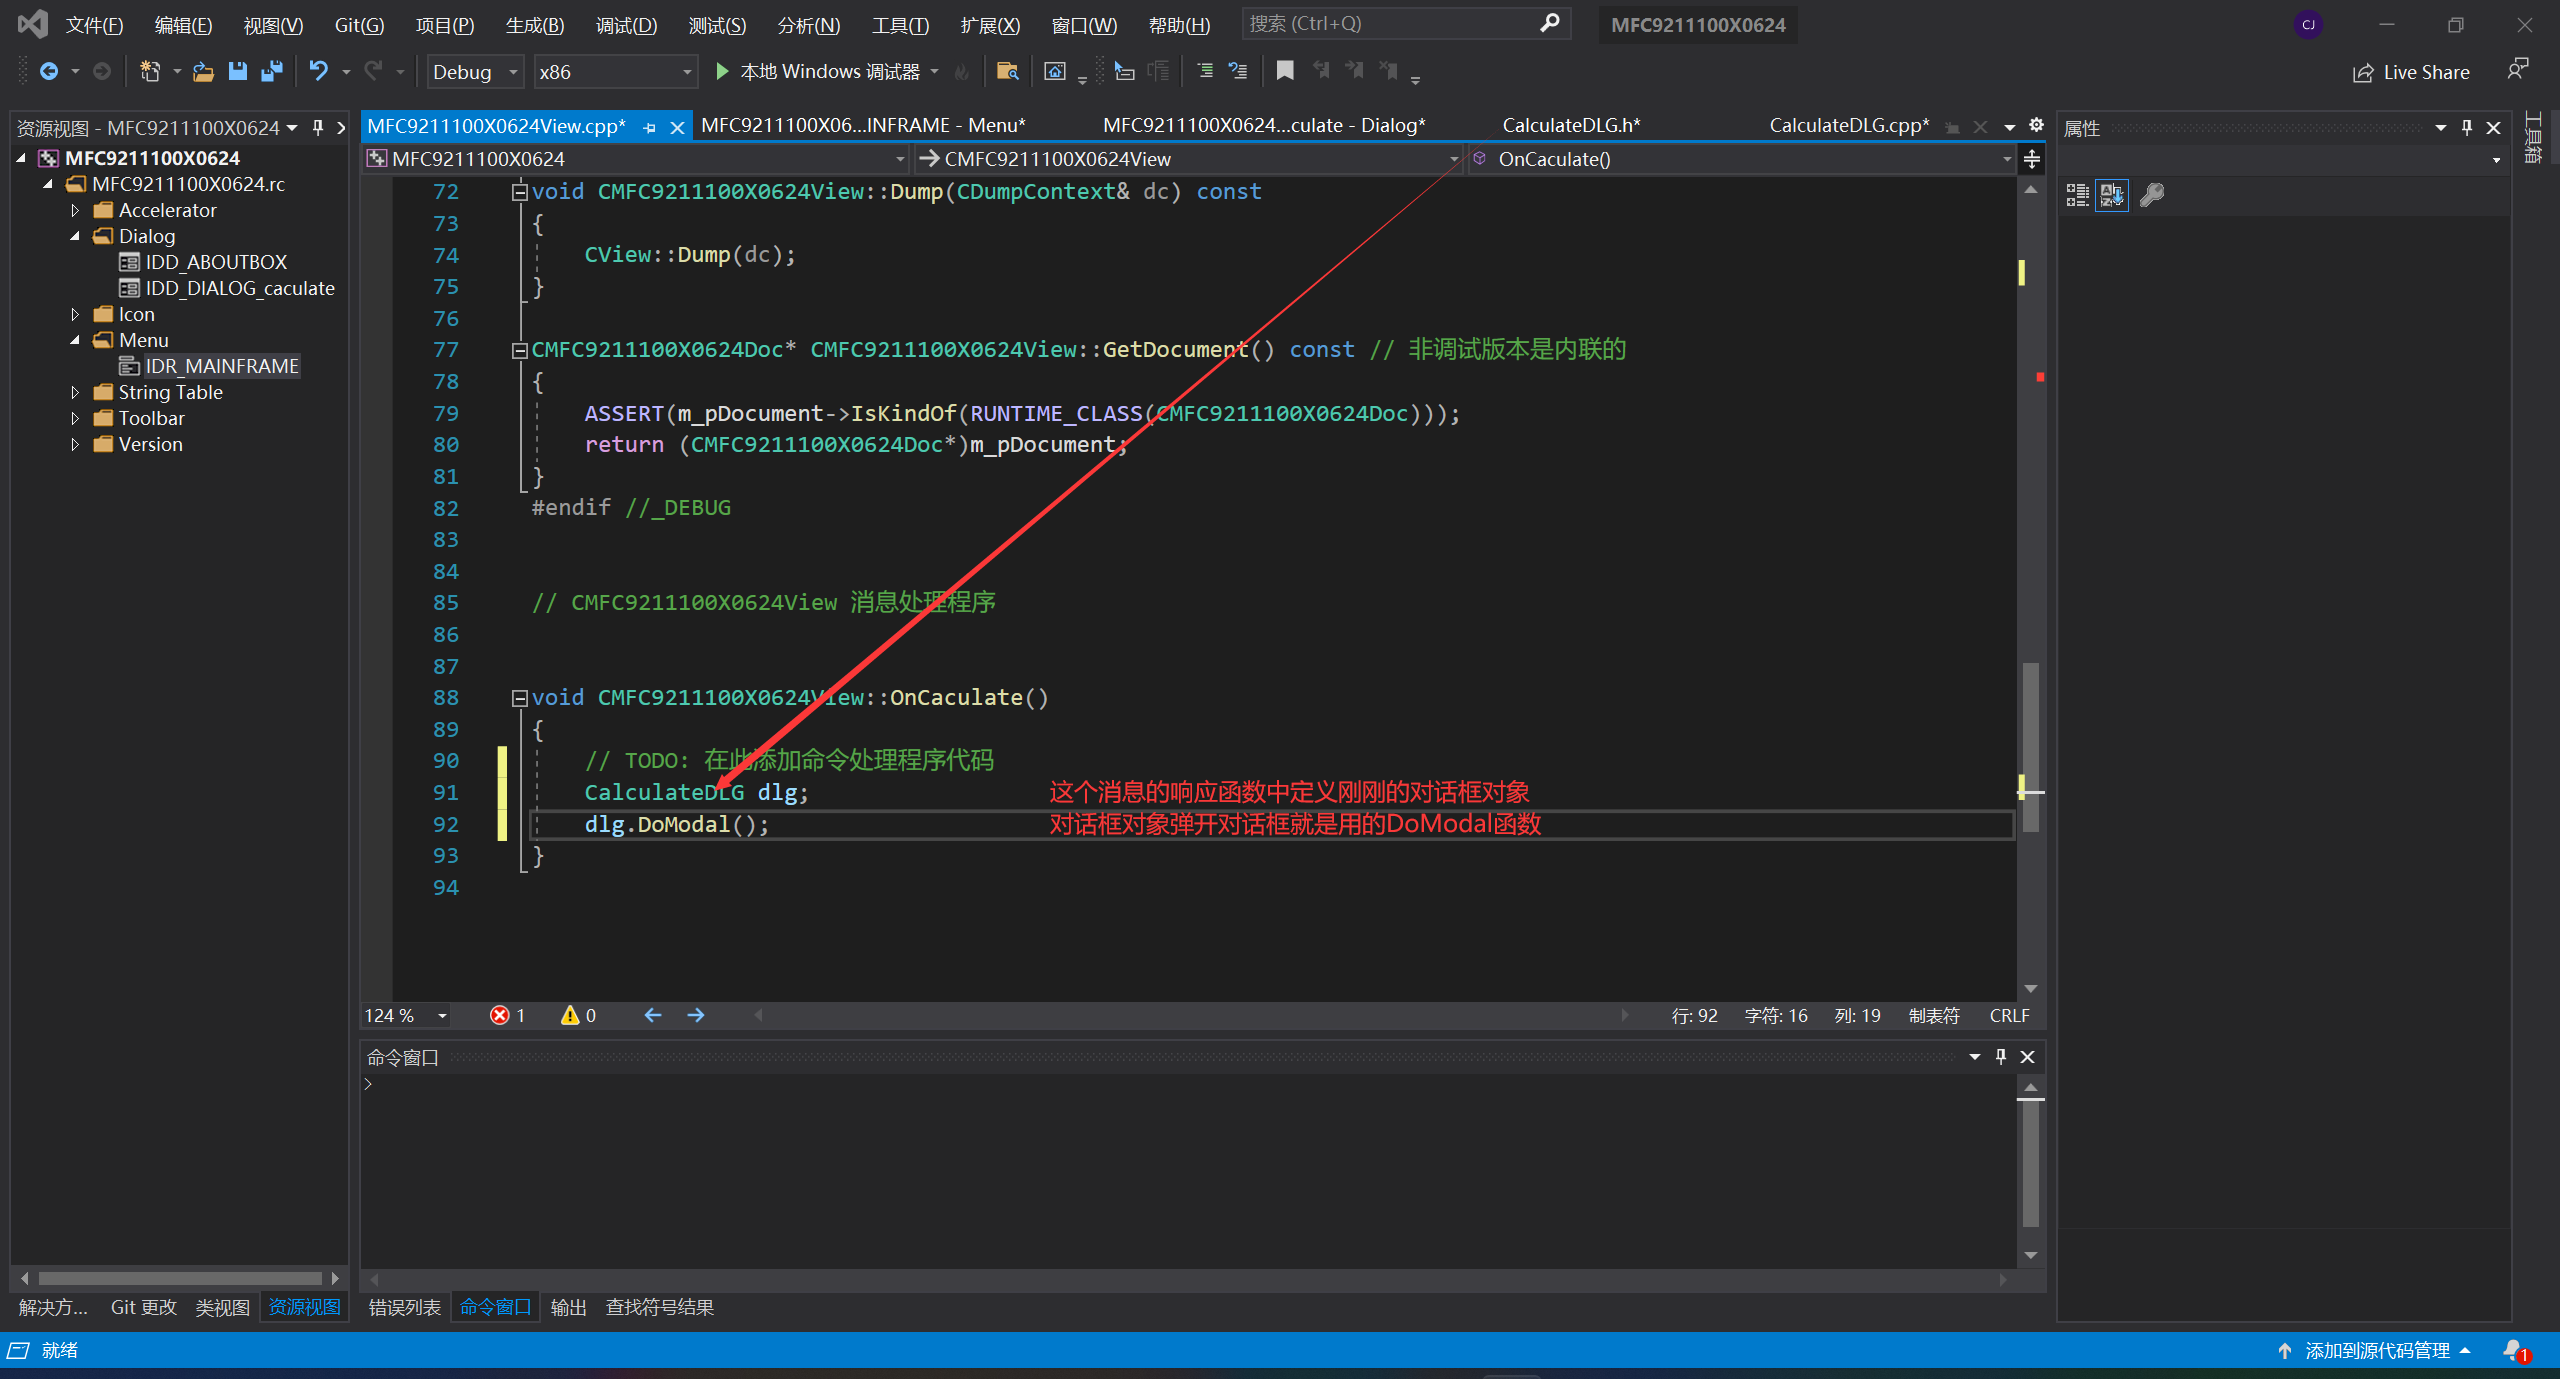
Task: Toggle pin on command window panel
Action: 2001,1057
